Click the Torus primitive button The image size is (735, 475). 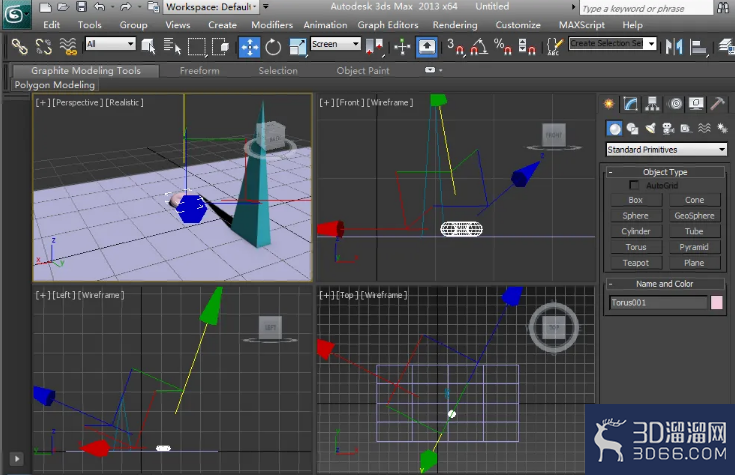[x=636, y=247]
